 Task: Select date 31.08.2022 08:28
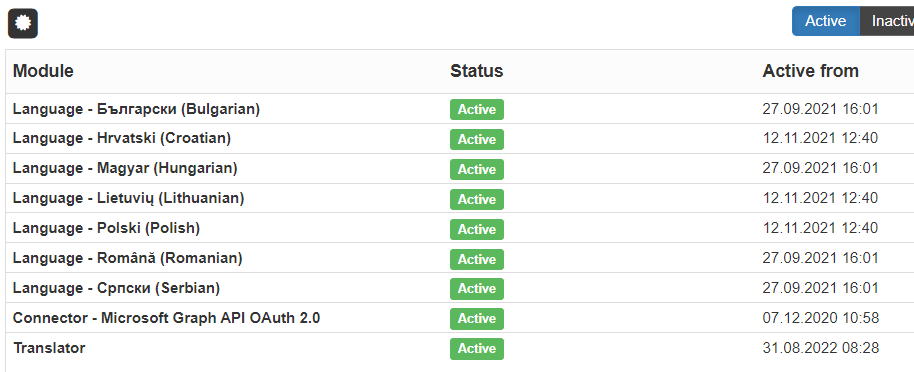[x=821, y=348]
